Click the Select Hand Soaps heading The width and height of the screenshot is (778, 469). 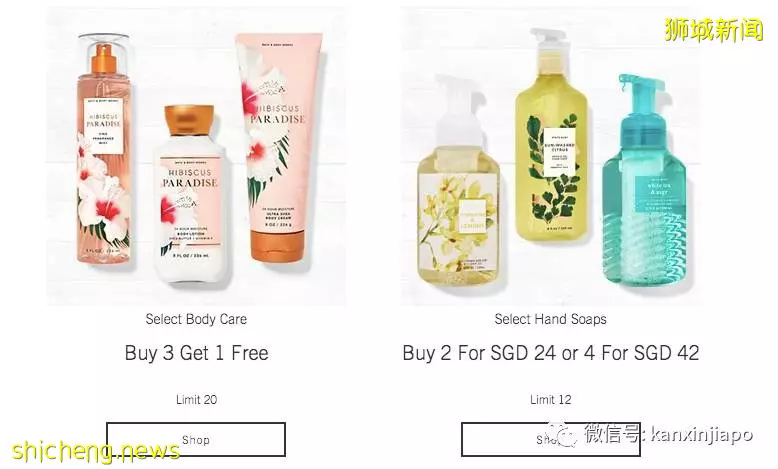coord(550,319)
